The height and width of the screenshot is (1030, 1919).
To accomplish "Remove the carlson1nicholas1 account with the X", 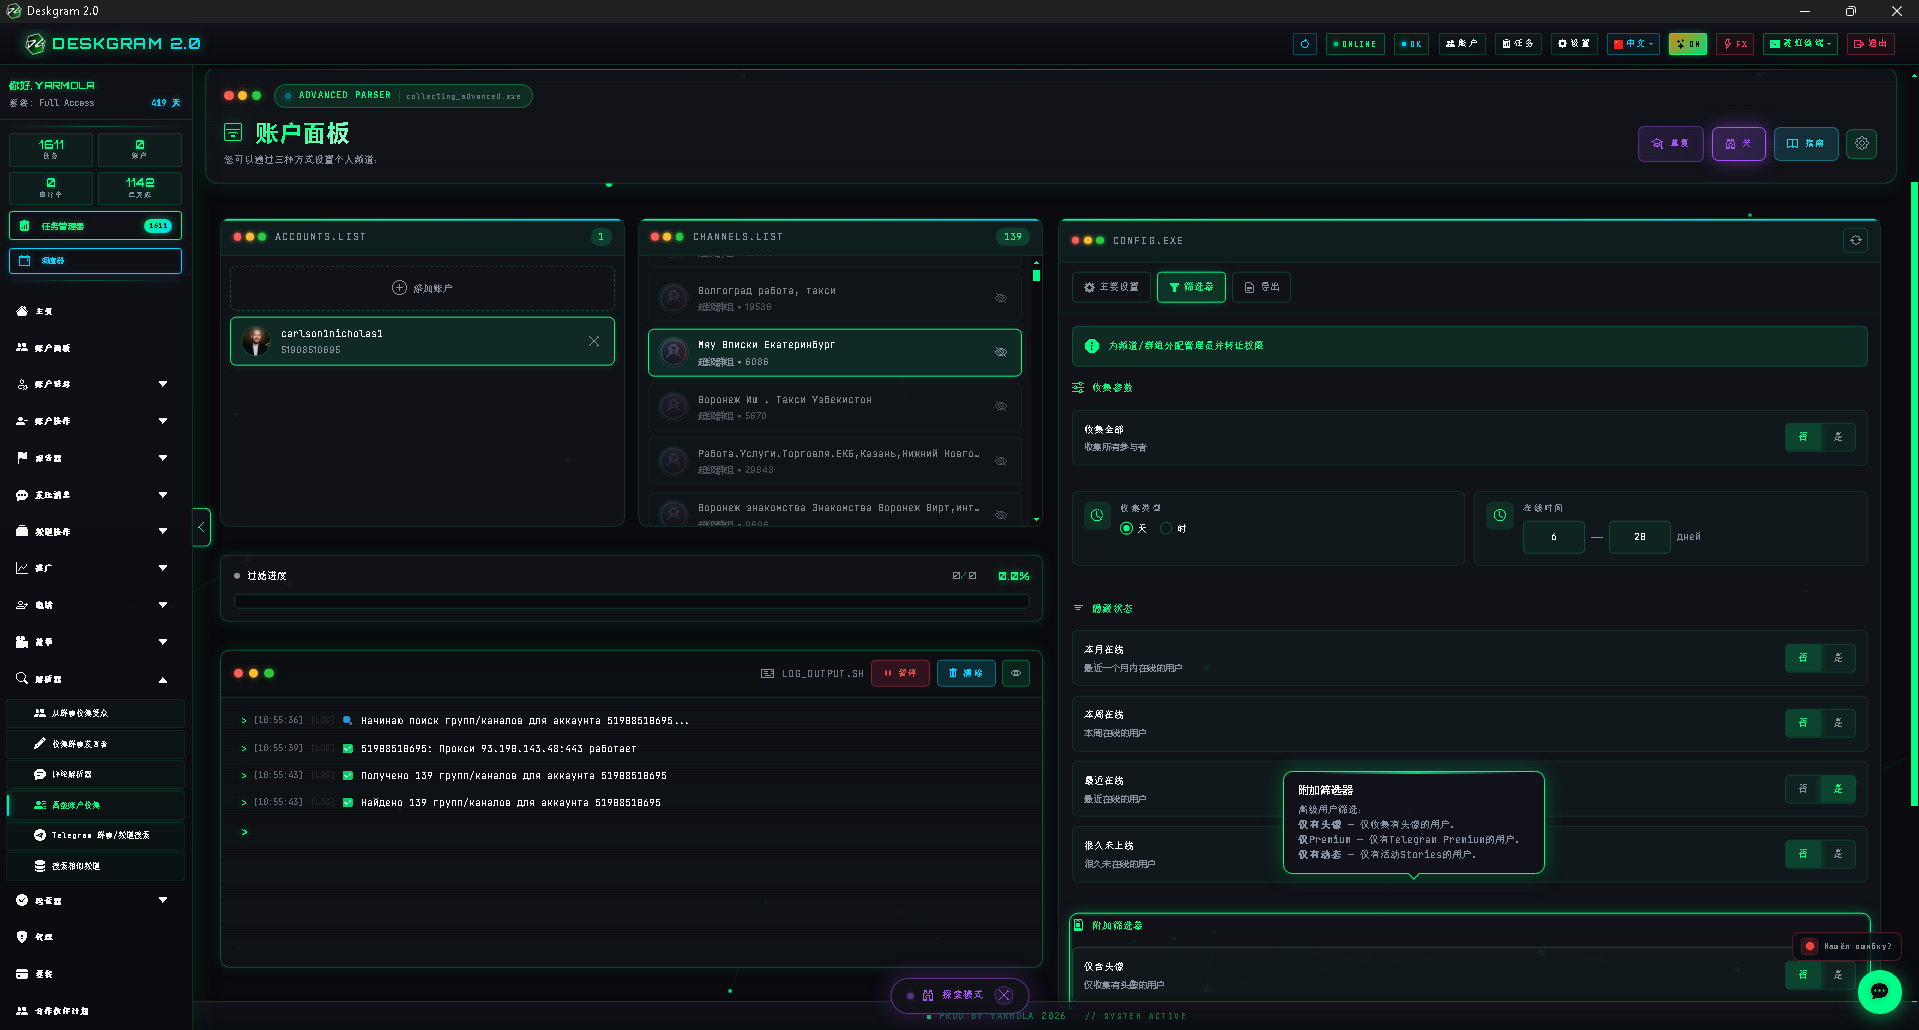I will click(x=594, y=341).
